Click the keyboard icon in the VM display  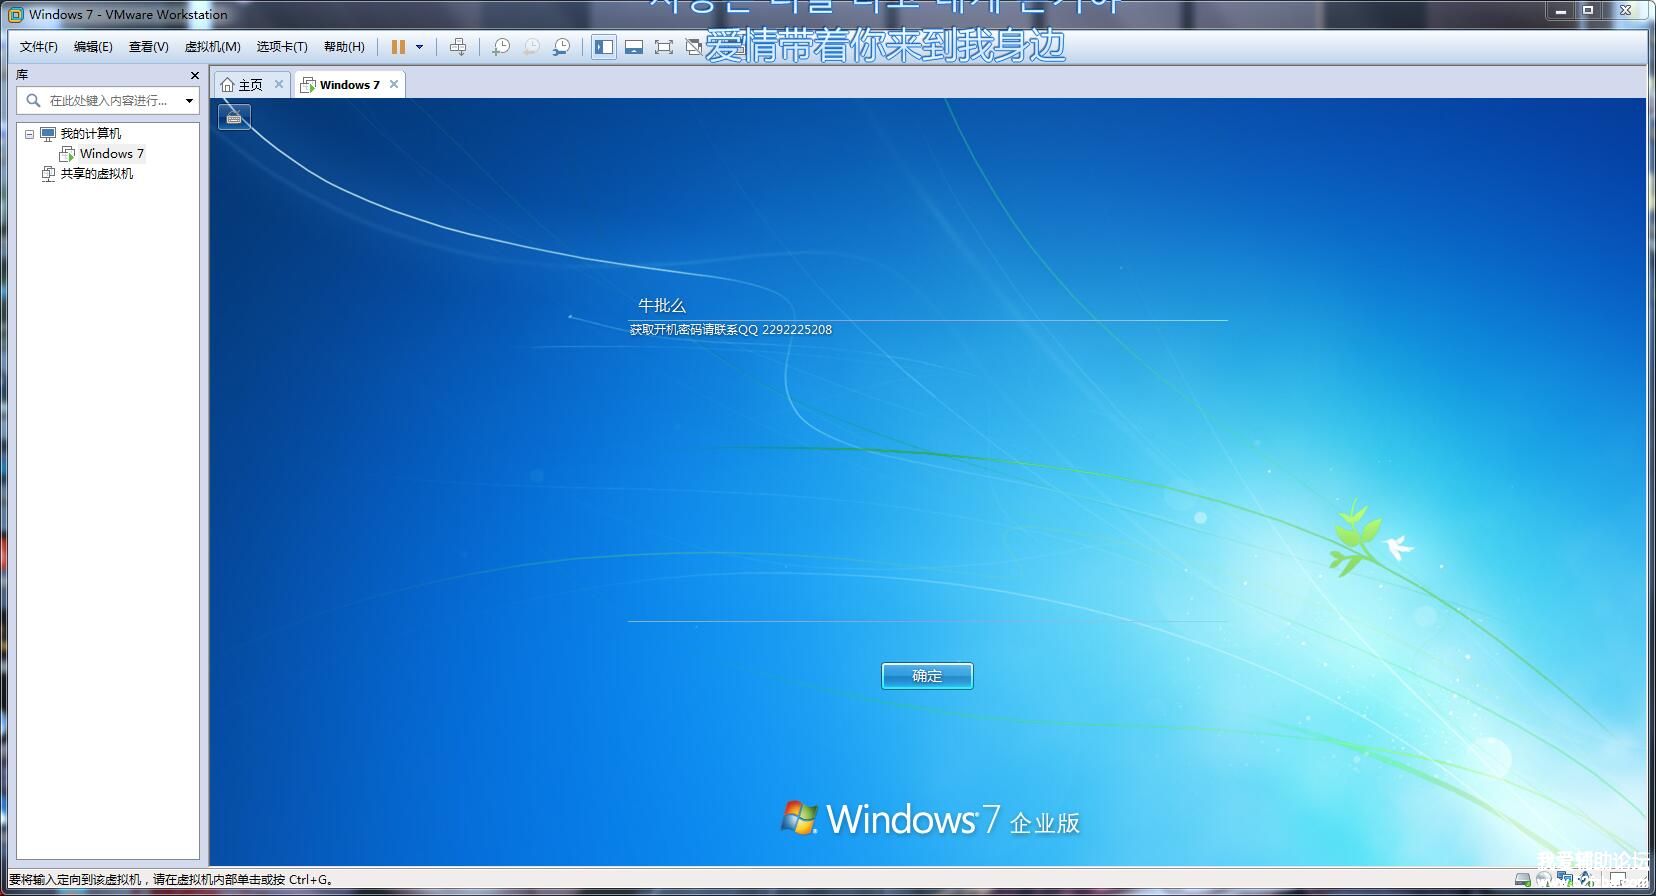click(x=234, y=118)
